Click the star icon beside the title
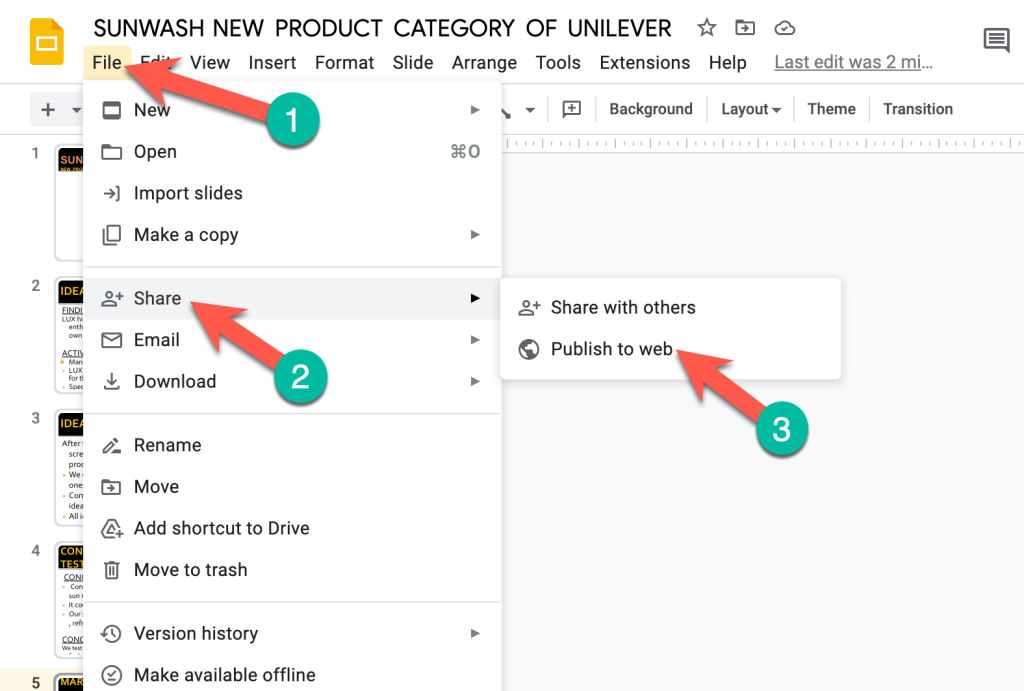Screen dimensions: 1024x691 [x=707, y=28]
